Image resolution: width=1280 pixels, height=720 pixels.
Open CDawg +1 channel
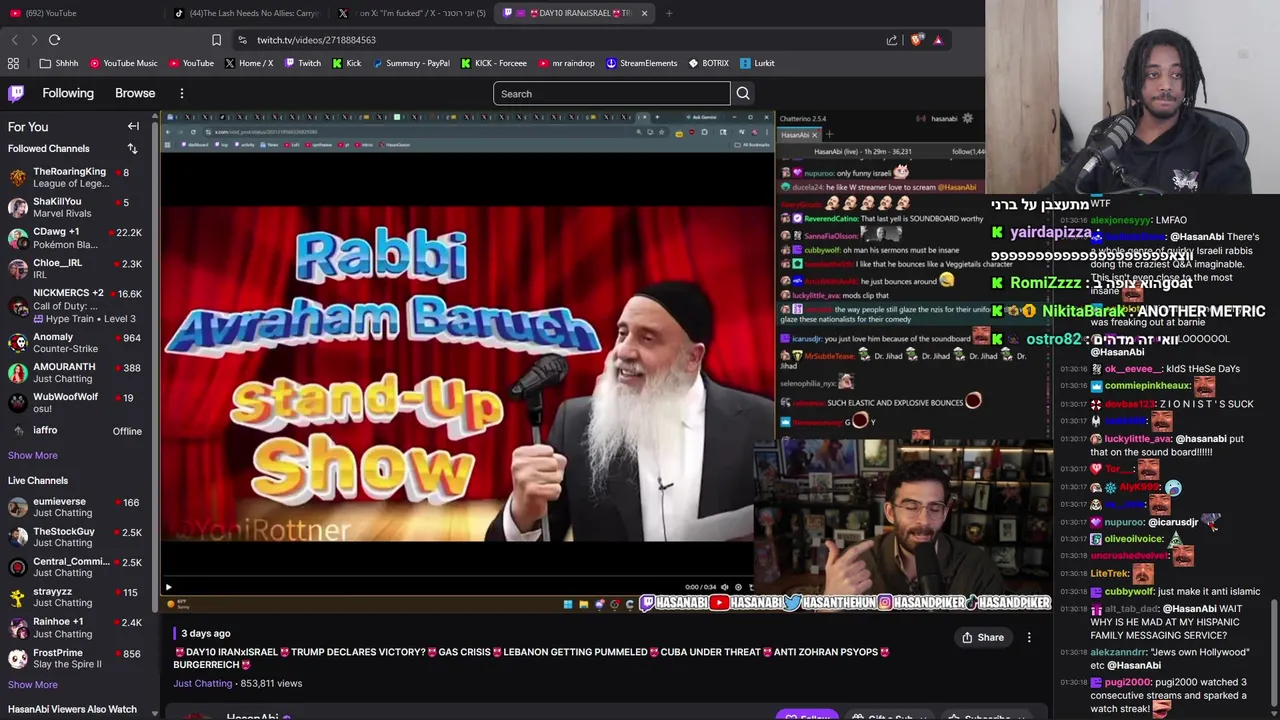coord(74,238)
